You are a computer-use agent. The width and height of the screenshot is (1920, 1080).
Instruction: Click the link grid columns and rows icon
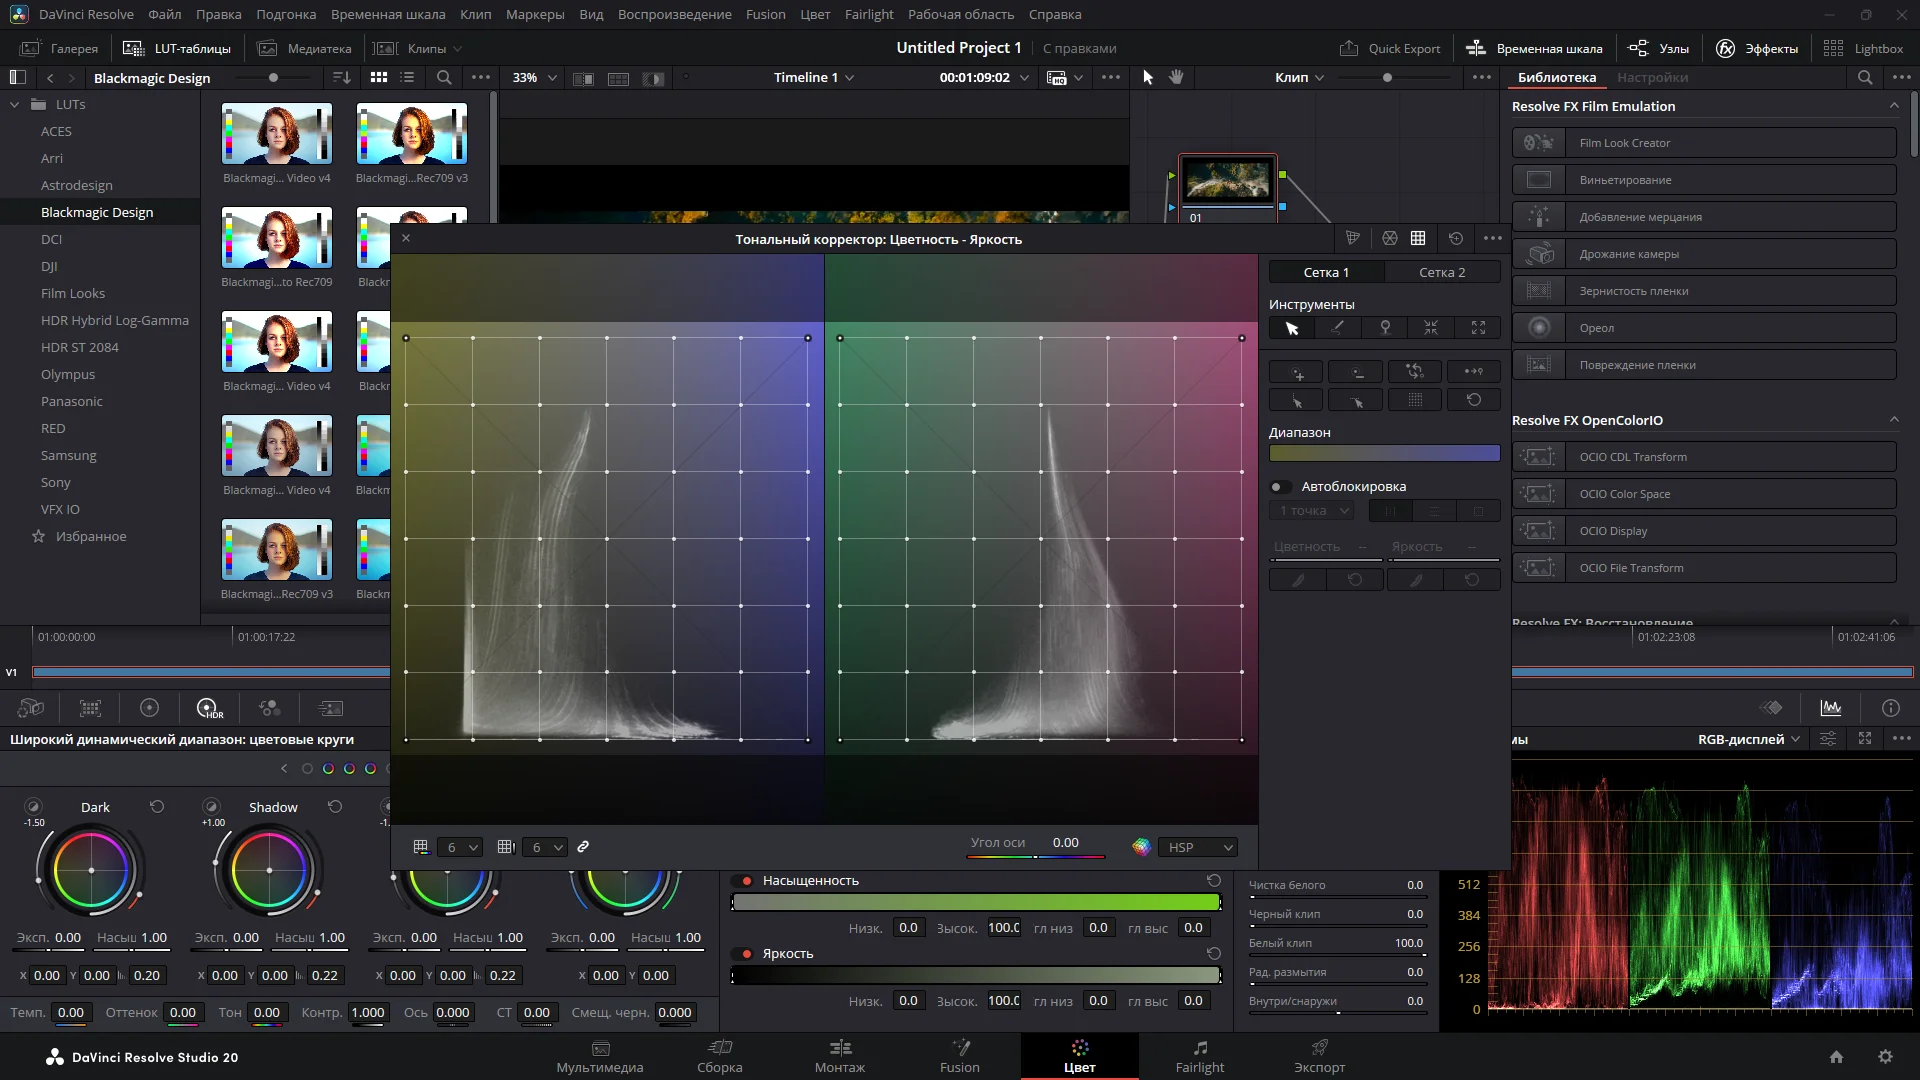(583, 847)
